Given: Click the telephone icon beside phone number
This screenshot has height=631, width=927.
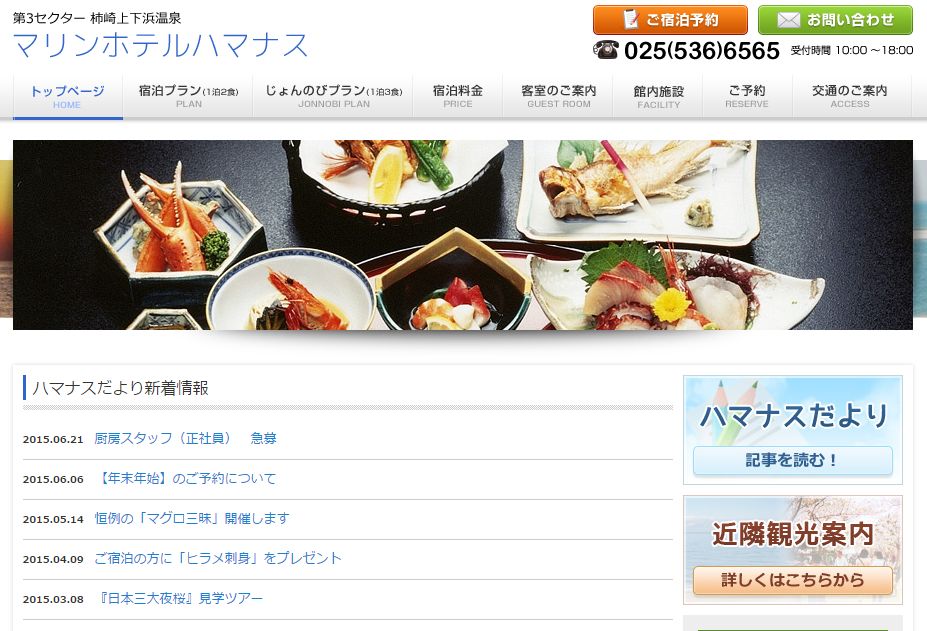Looking at the screenshot, I should [x=606, y=50].
